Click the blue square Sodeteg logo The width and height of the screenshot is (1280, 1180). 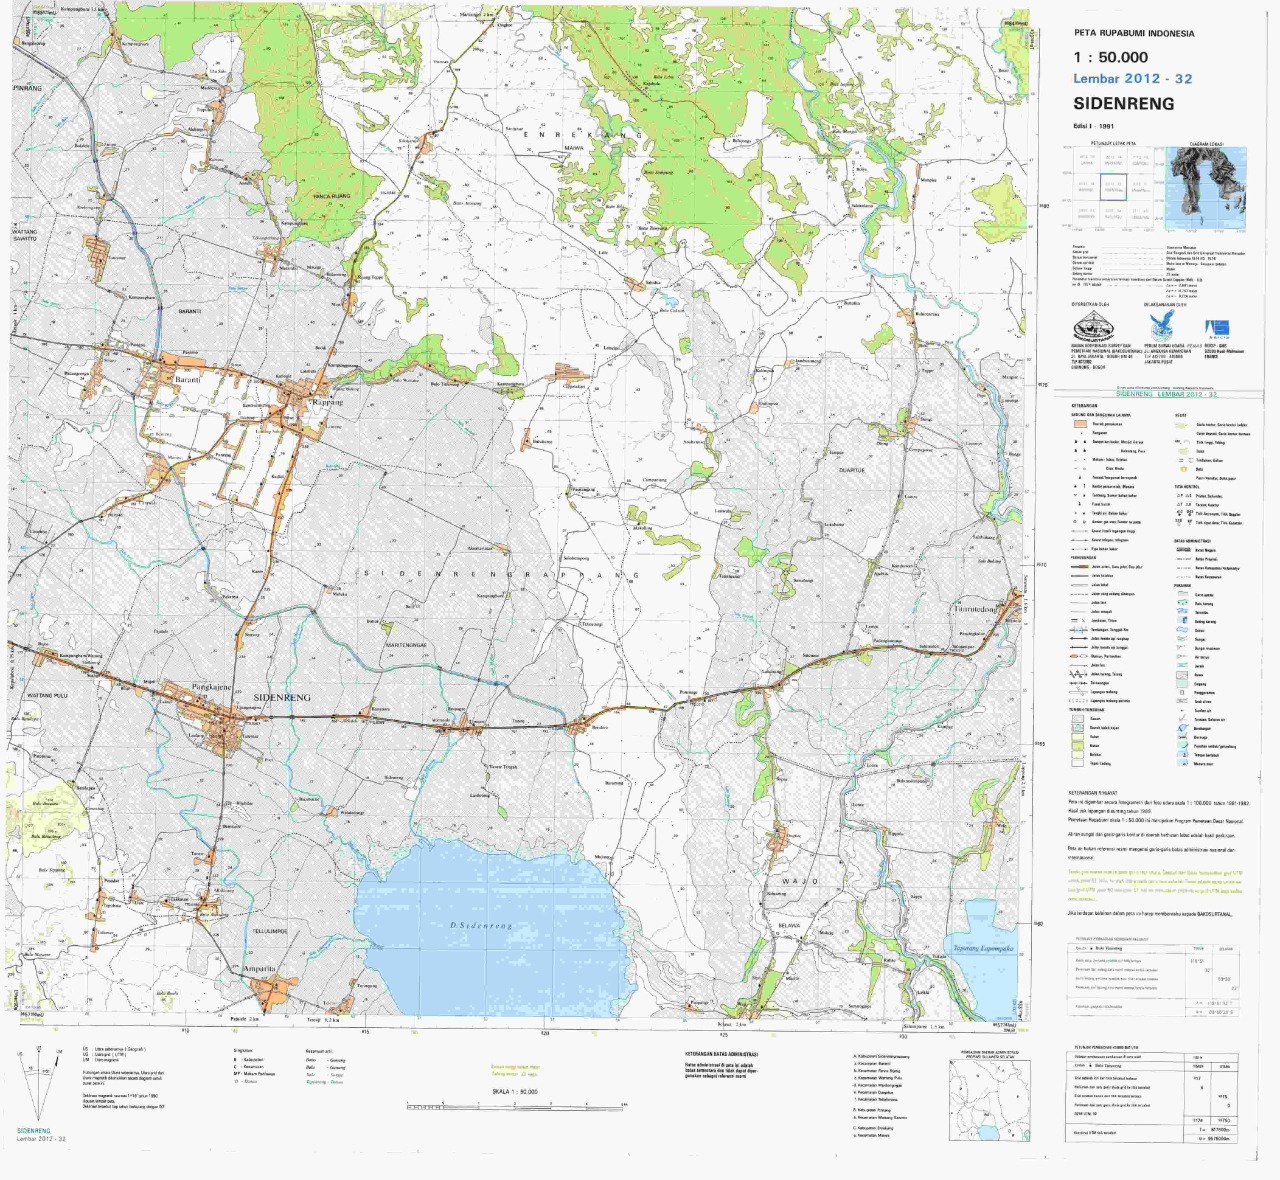click(x=1216, y=329)
